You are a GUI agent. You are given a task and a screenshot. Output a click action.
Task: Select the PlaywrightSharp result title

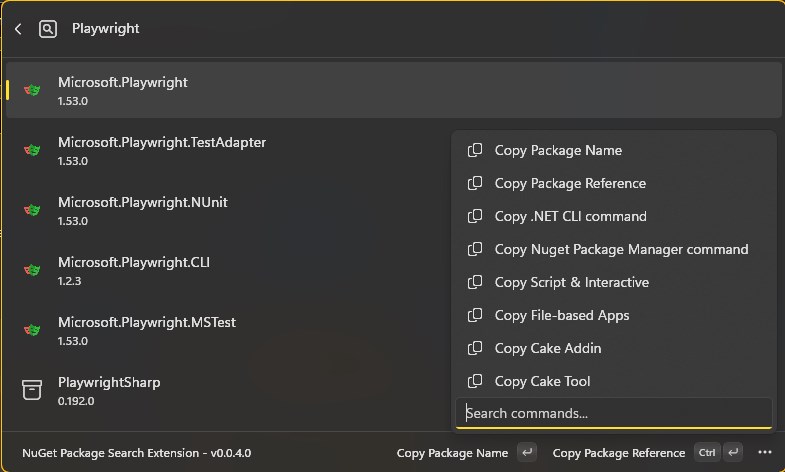(x=109, y=382)
